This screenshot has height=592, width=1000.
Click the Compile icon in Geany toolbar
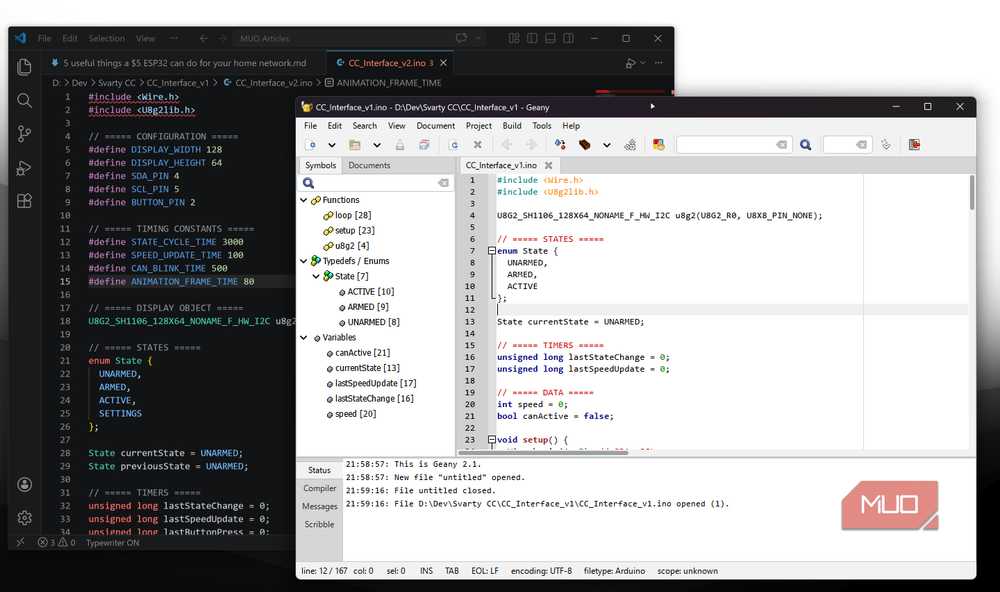click(560, 145)
